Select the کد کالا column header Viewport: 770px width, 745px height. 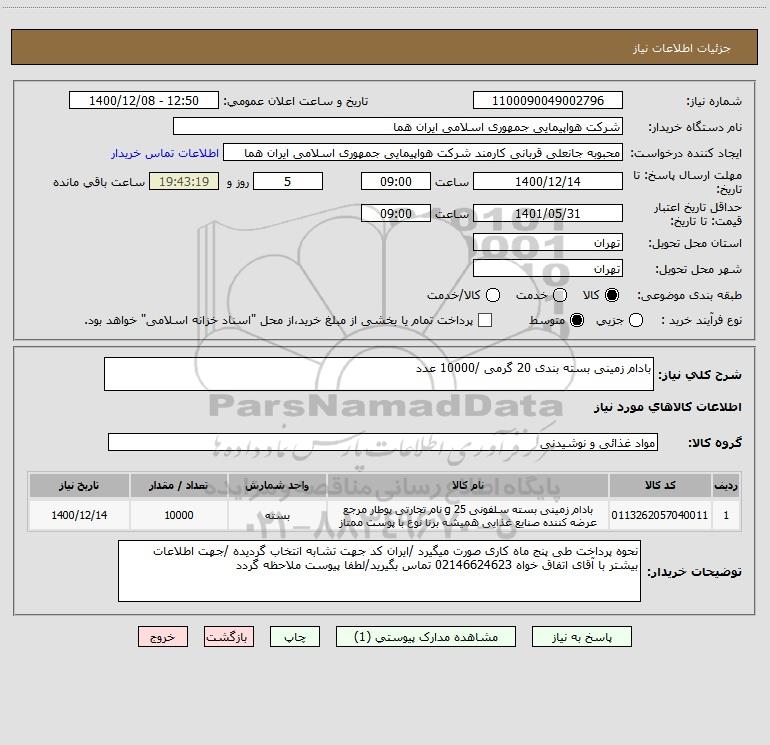(660, 486)
